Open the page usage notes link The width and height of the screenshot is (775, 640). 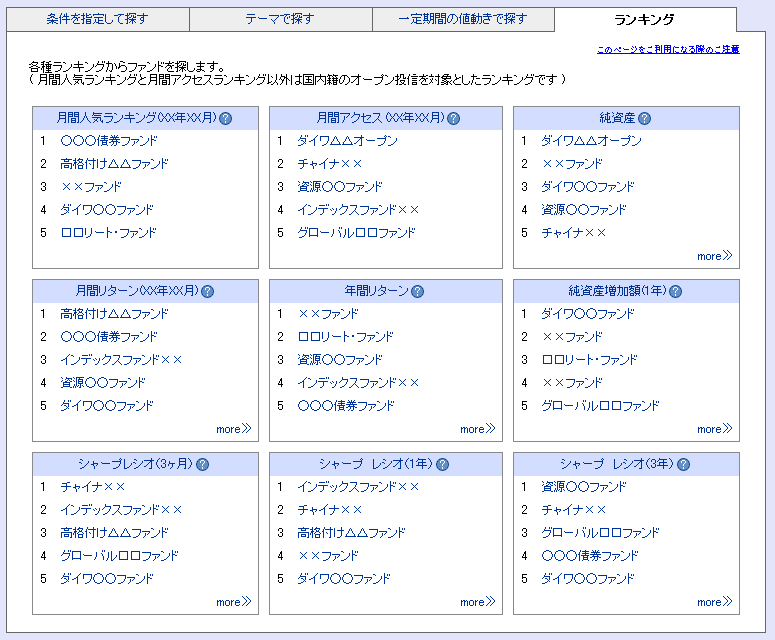coord(668,49)
